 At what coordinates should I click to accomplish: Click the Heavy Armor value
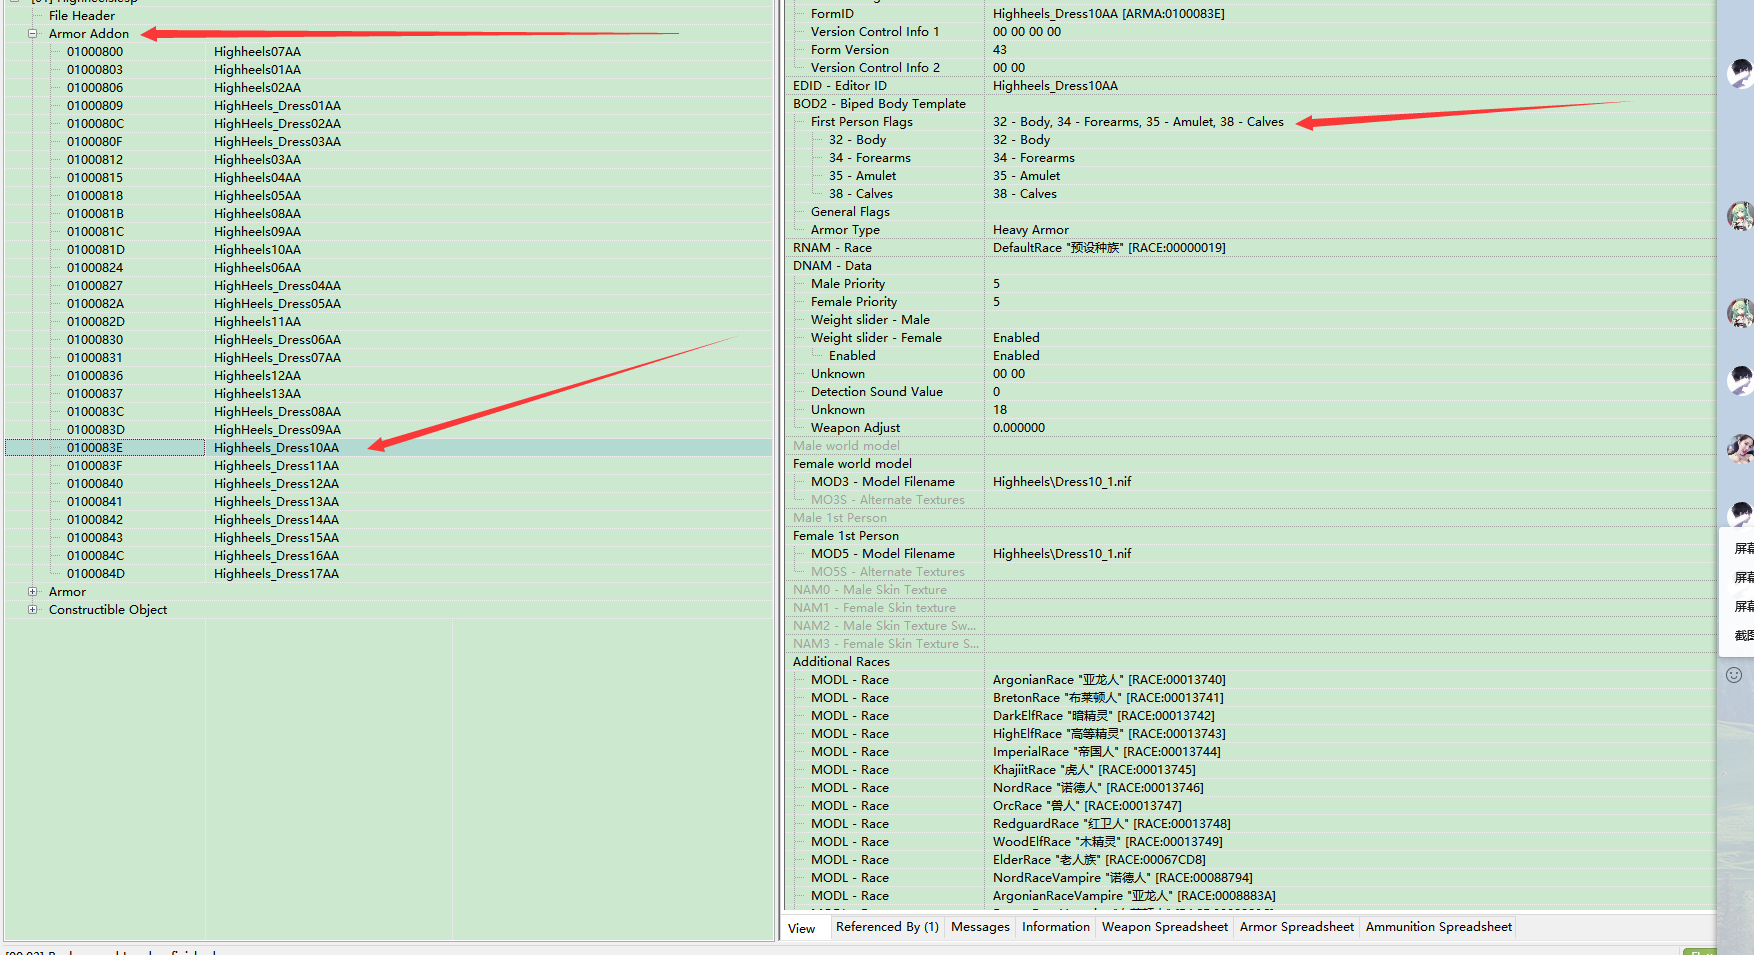pyautogui.click(x=1031, y=229)
